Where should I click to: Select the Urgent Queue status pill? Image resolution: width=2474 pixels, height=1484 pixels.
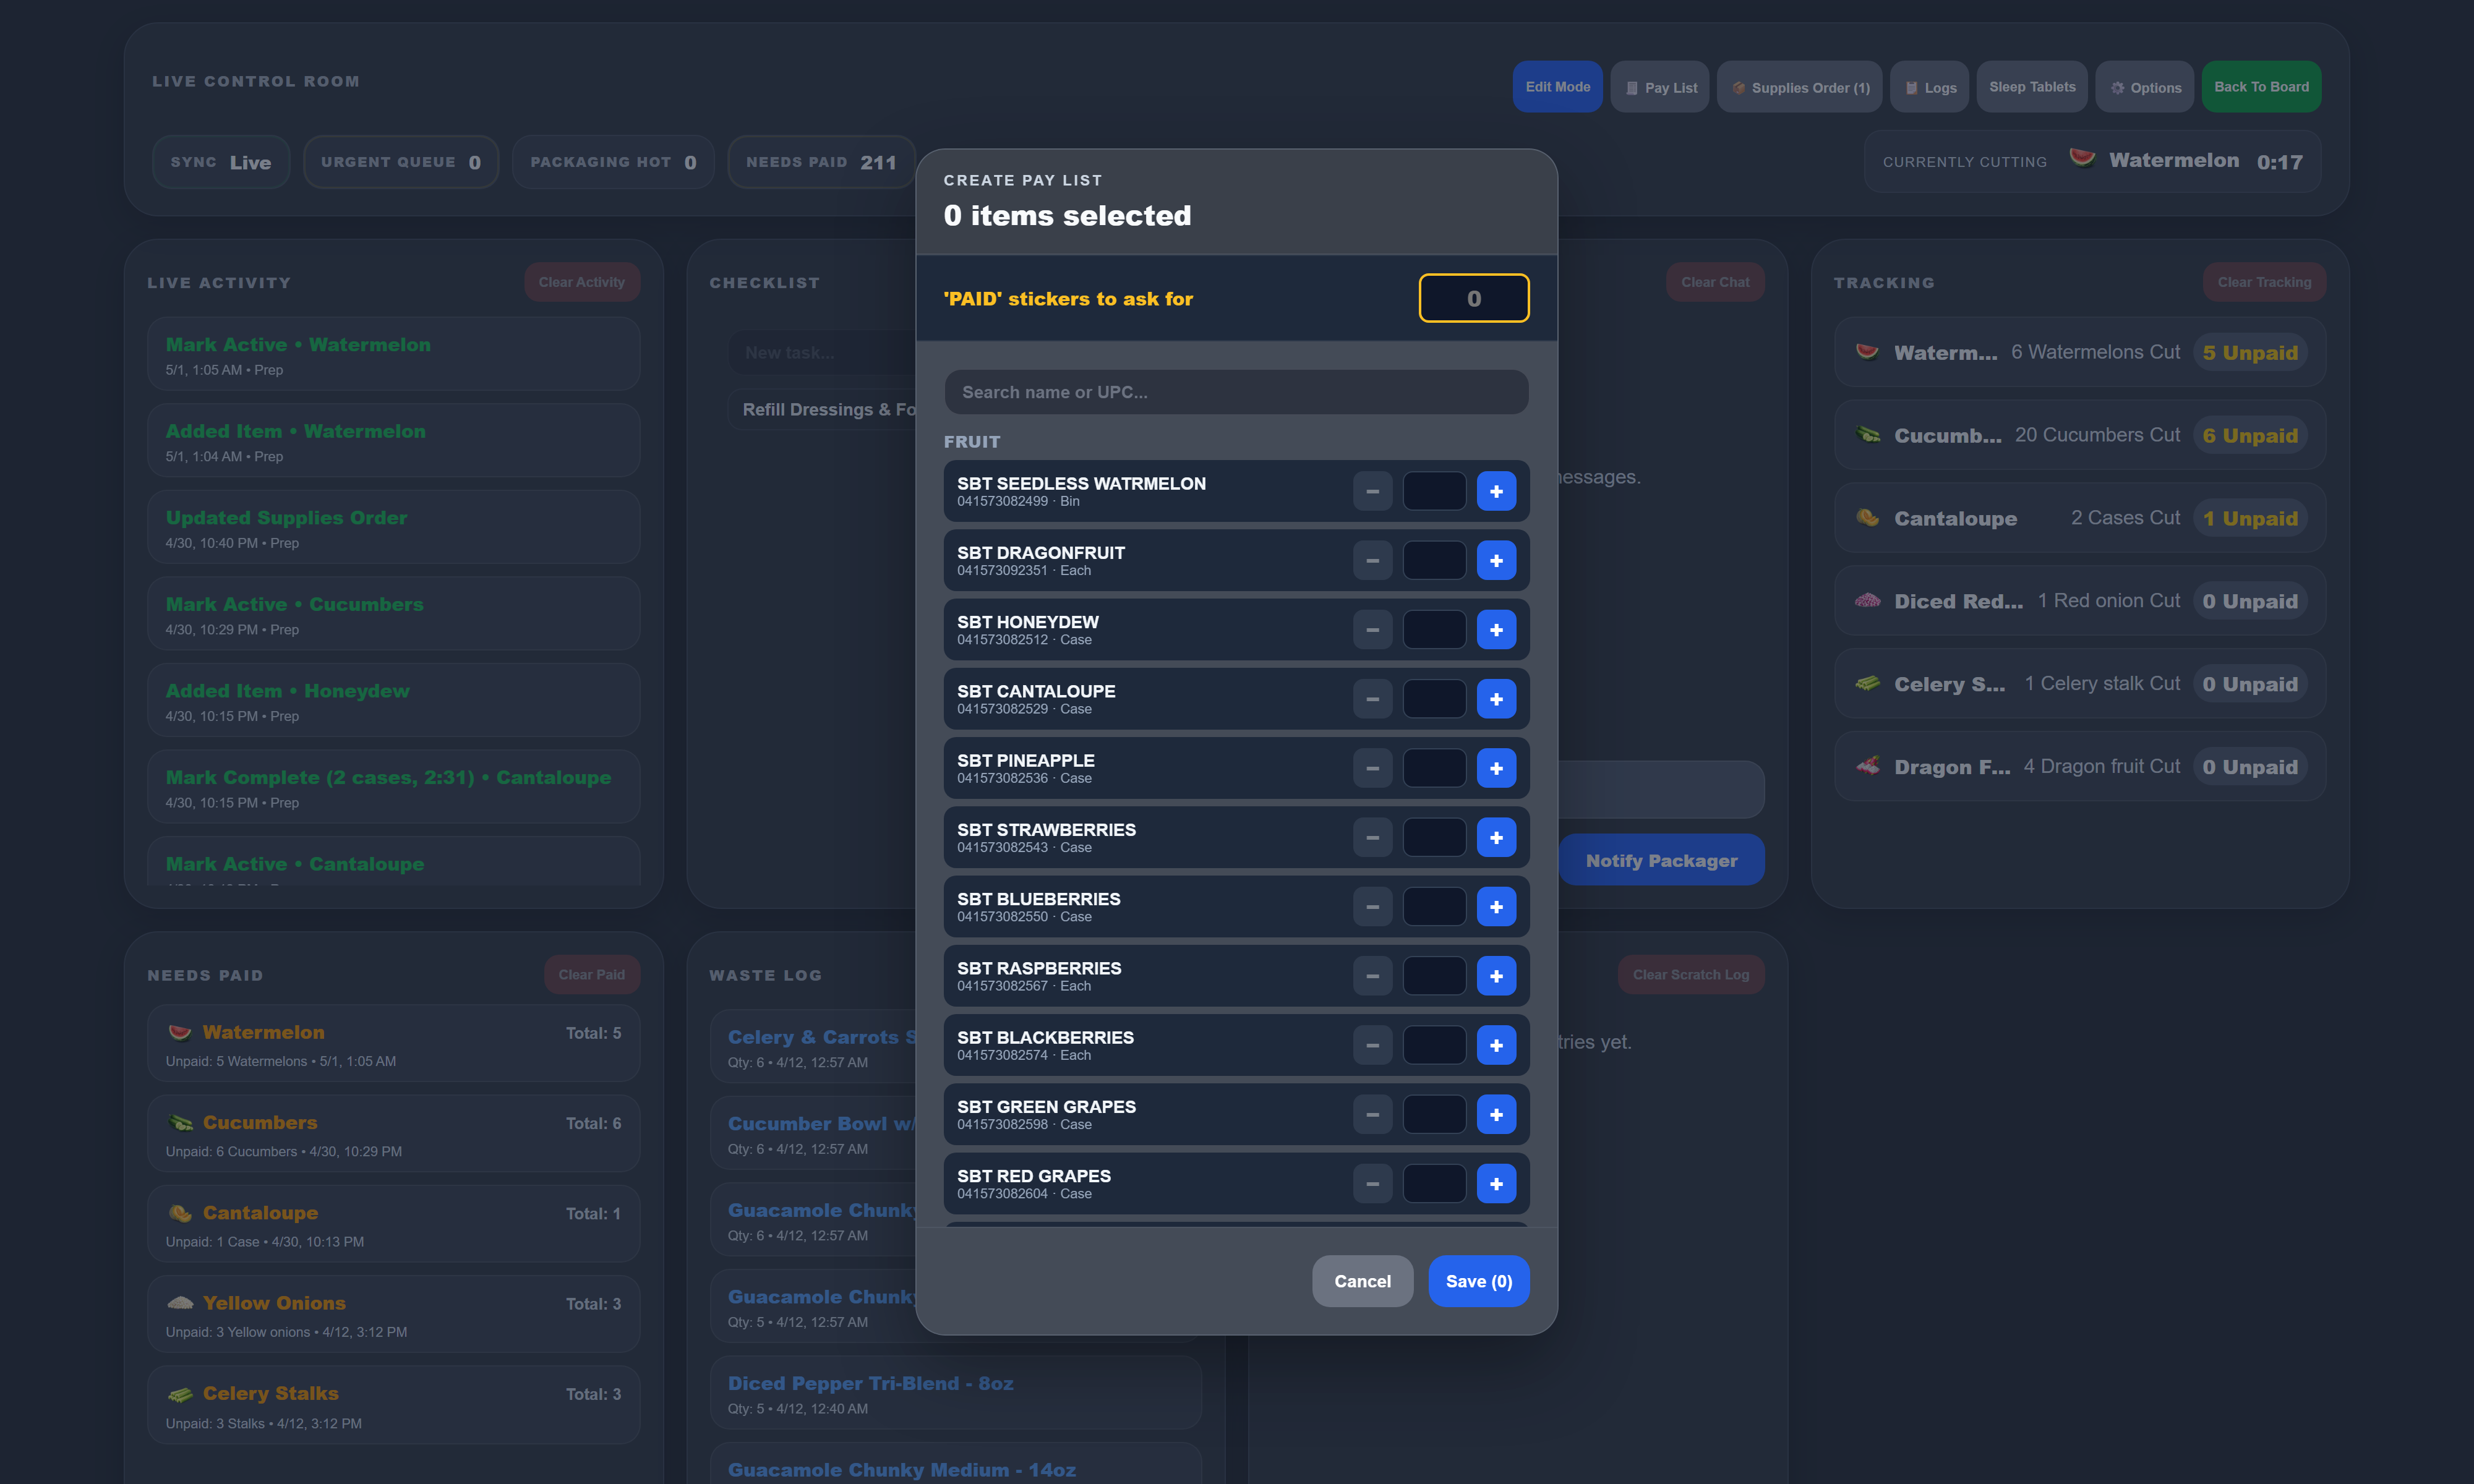(401, 162)
